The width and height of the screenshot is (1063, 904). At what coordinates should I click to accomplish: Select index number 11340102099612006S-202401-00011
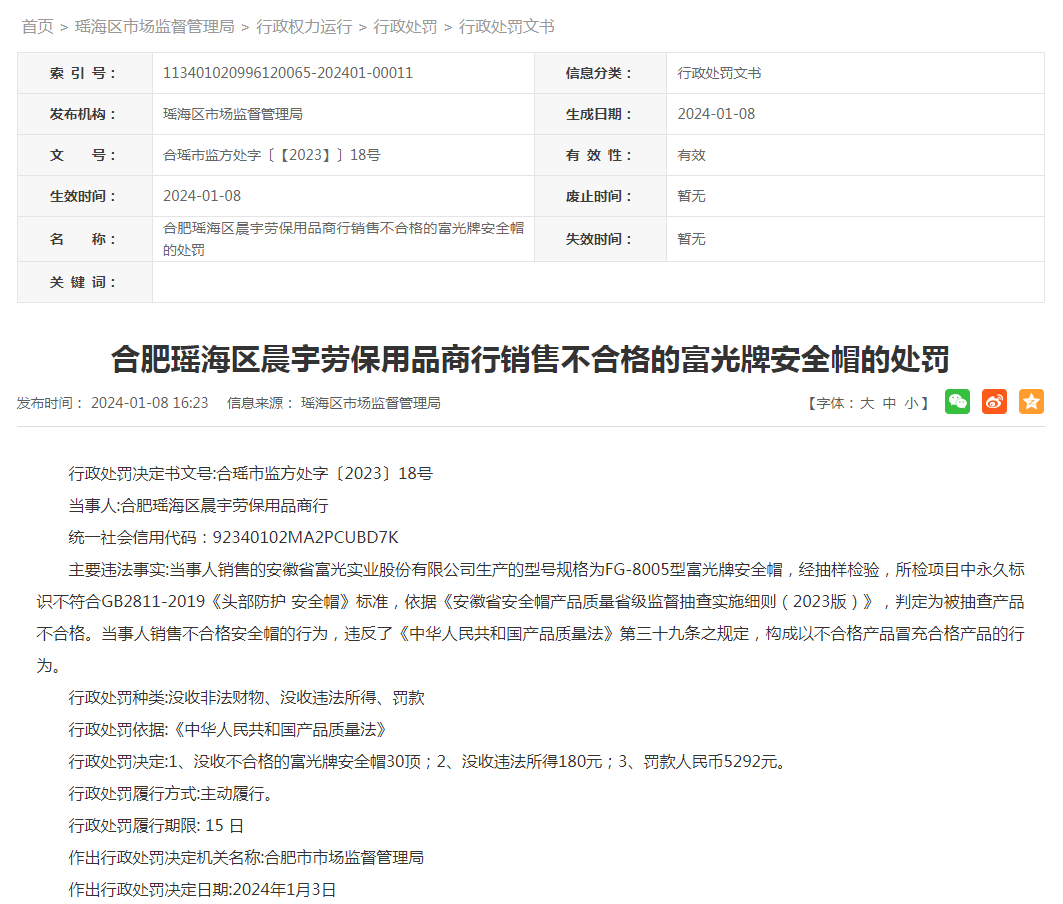click(x=288, y=73)
